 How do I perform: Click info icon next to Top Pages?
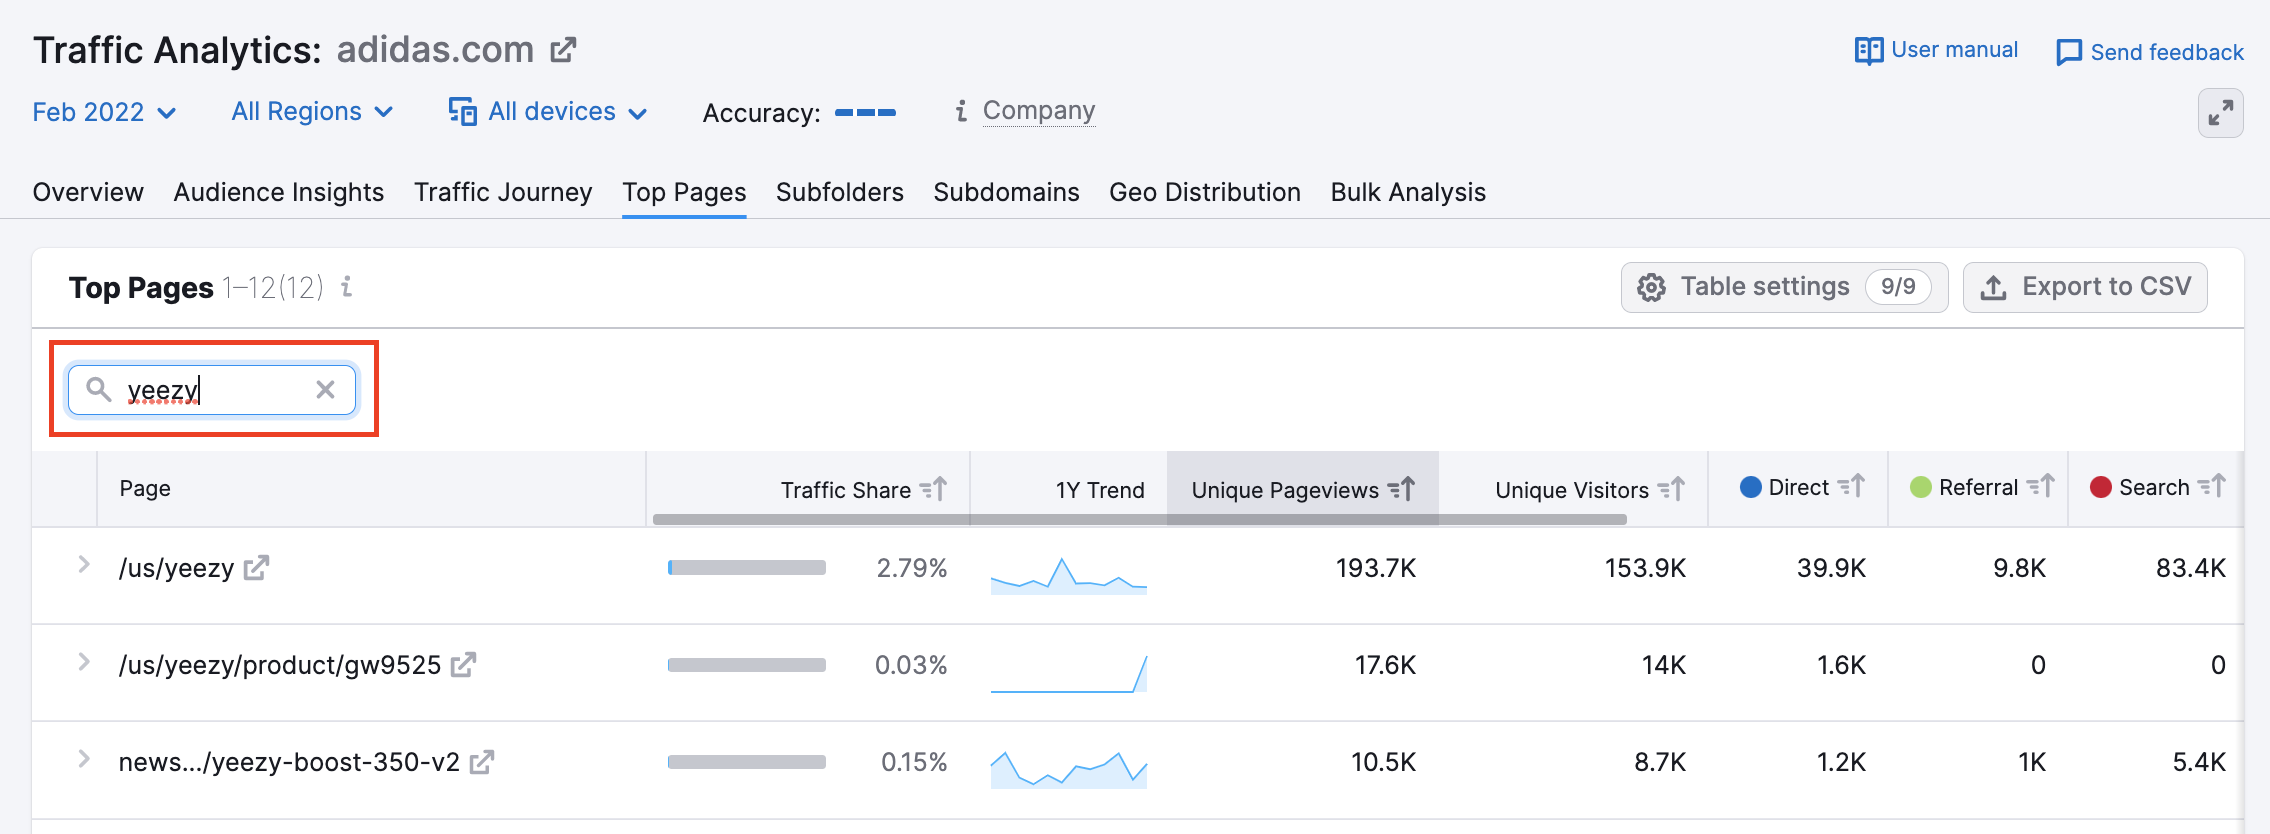tap(346, 287)
